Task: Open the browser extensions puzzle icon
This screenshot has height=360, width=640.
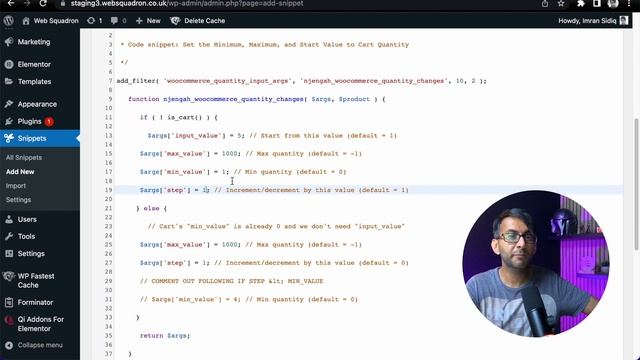Action: click(x=581, y=4)
